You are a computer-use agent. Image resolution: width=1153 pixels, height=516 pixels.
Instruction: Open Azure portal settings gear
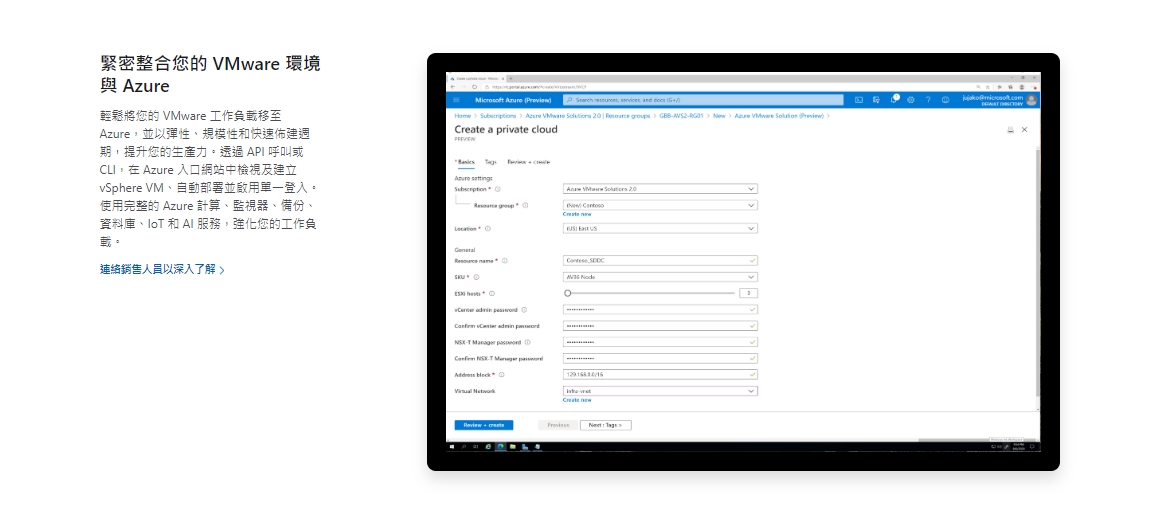tap(911, 100)
